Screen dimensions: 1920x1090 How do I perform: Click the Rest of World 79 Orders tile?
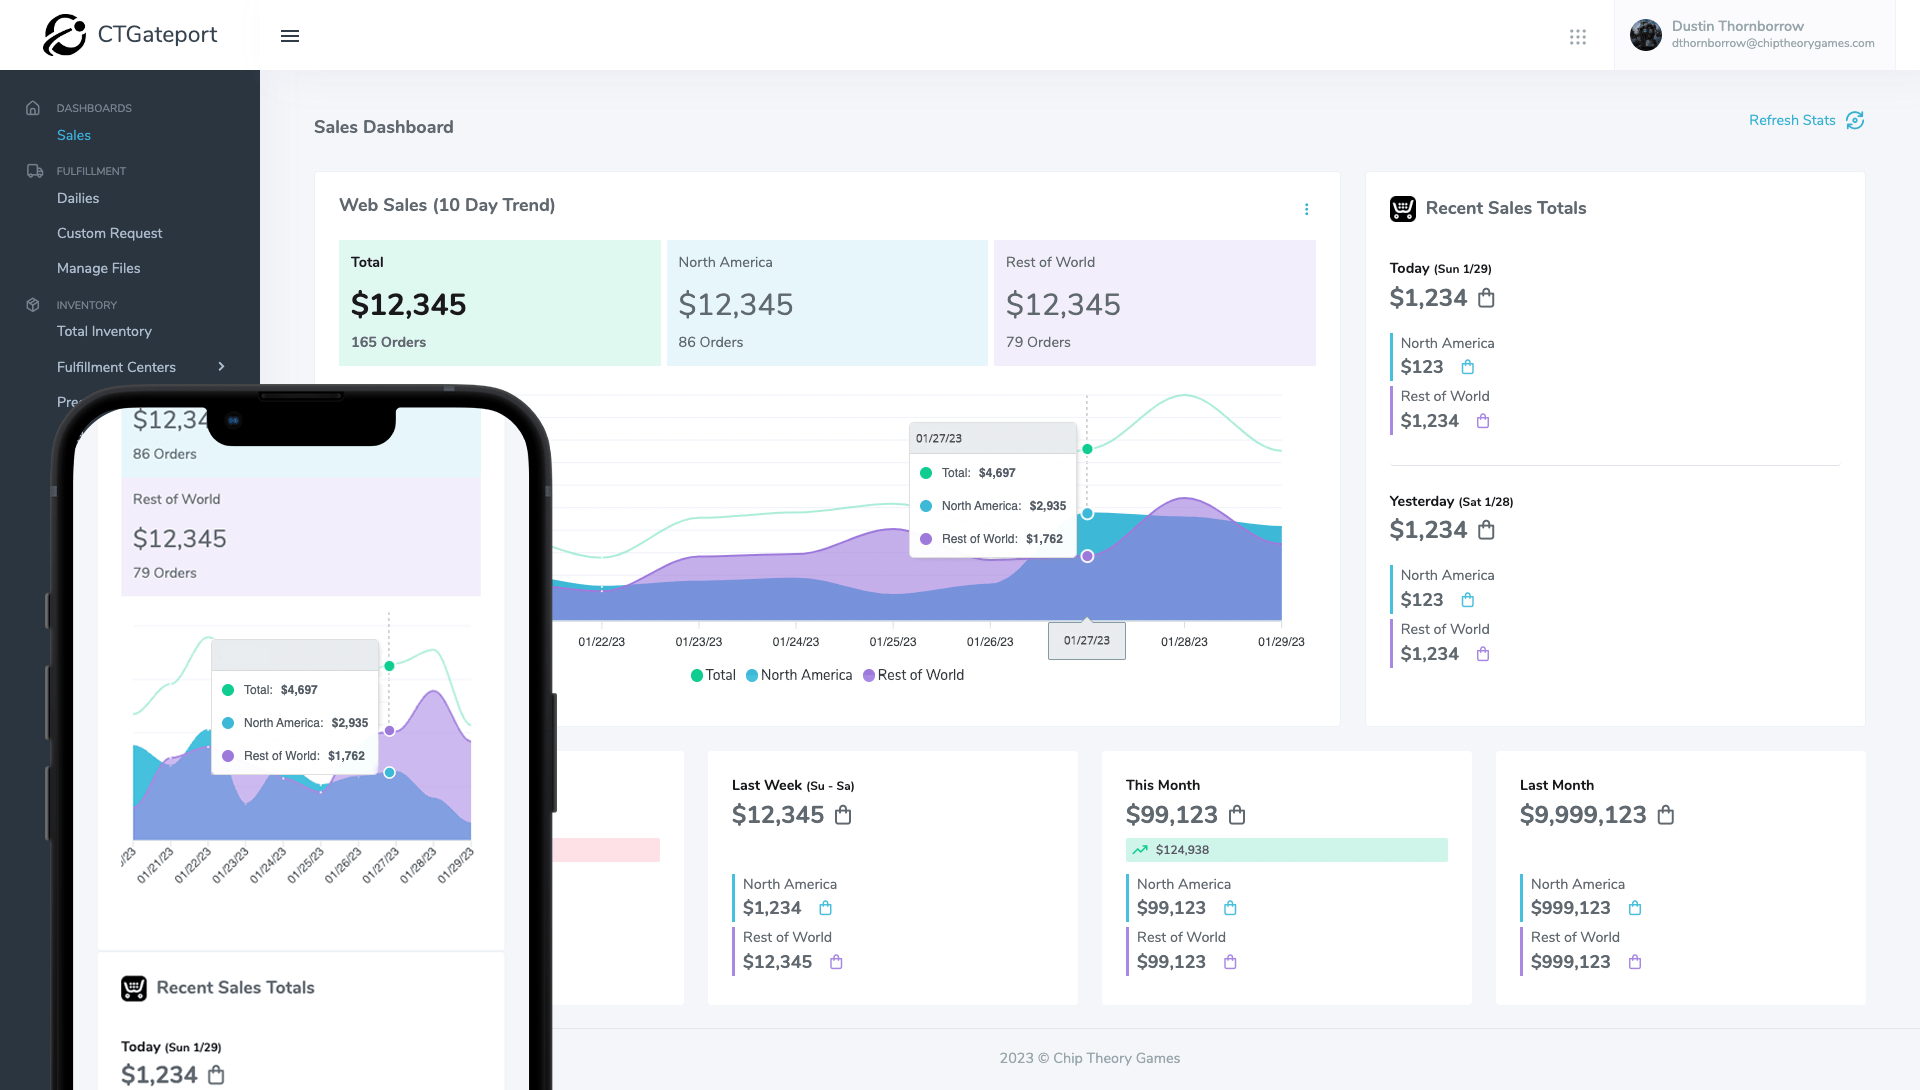[x=1155, y=303]
